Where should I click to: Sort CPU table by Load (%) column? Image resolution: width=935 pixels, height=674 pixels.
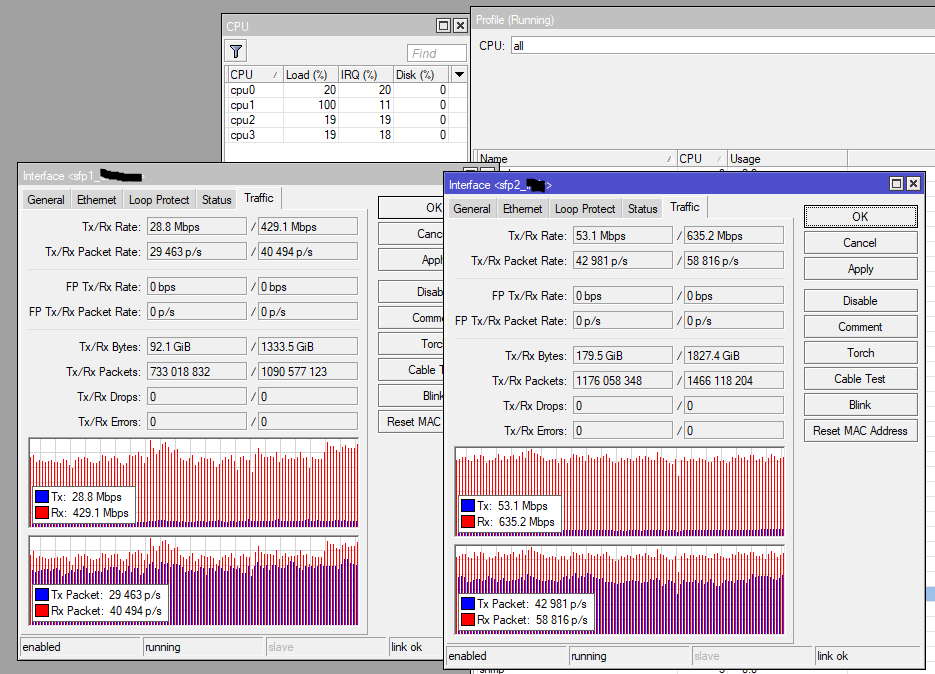point(308,75)
